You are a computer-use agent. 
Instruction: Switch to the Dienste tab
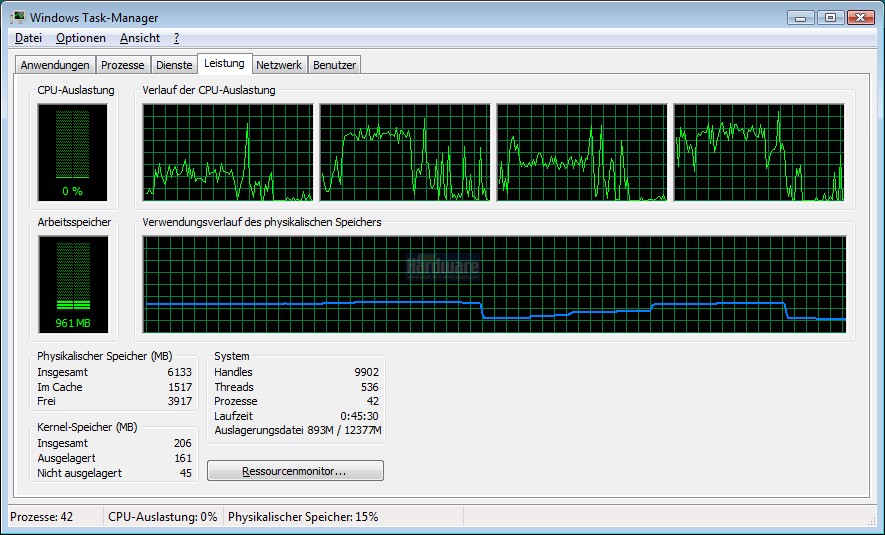pos(174,65)
